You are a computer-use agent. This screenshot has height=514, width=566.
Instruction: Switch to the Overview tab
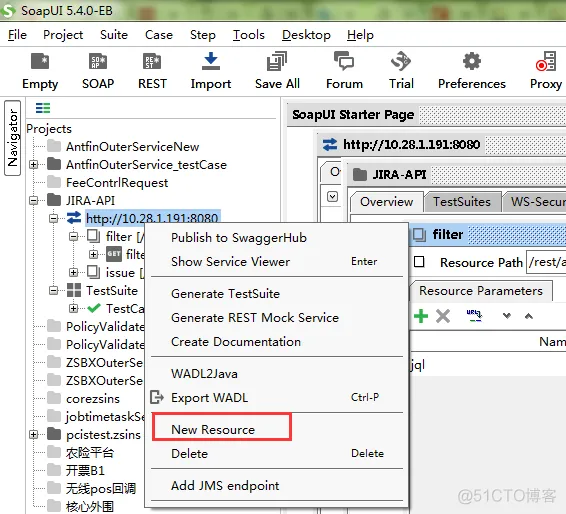coord(386,201)
